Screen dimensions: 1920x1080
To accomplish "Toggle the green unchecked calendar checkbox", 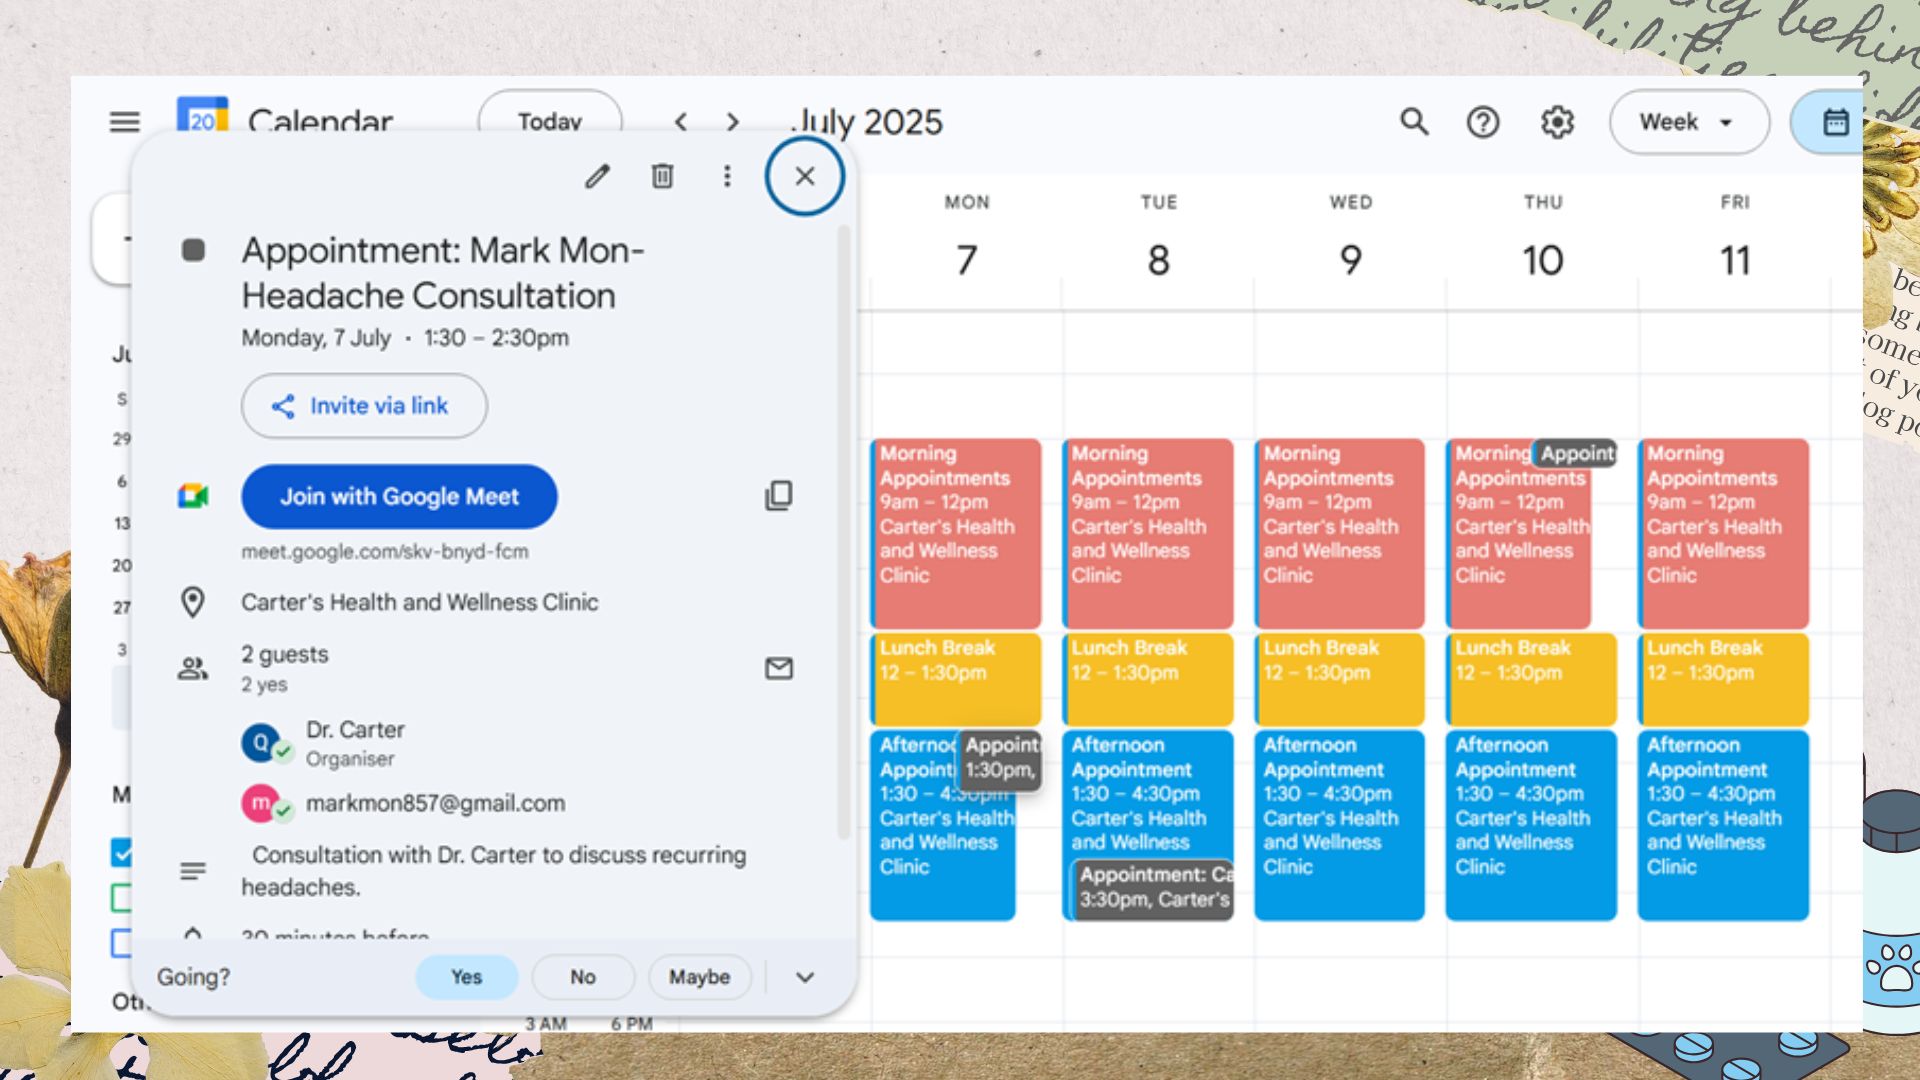I will [x=121, y=898].
